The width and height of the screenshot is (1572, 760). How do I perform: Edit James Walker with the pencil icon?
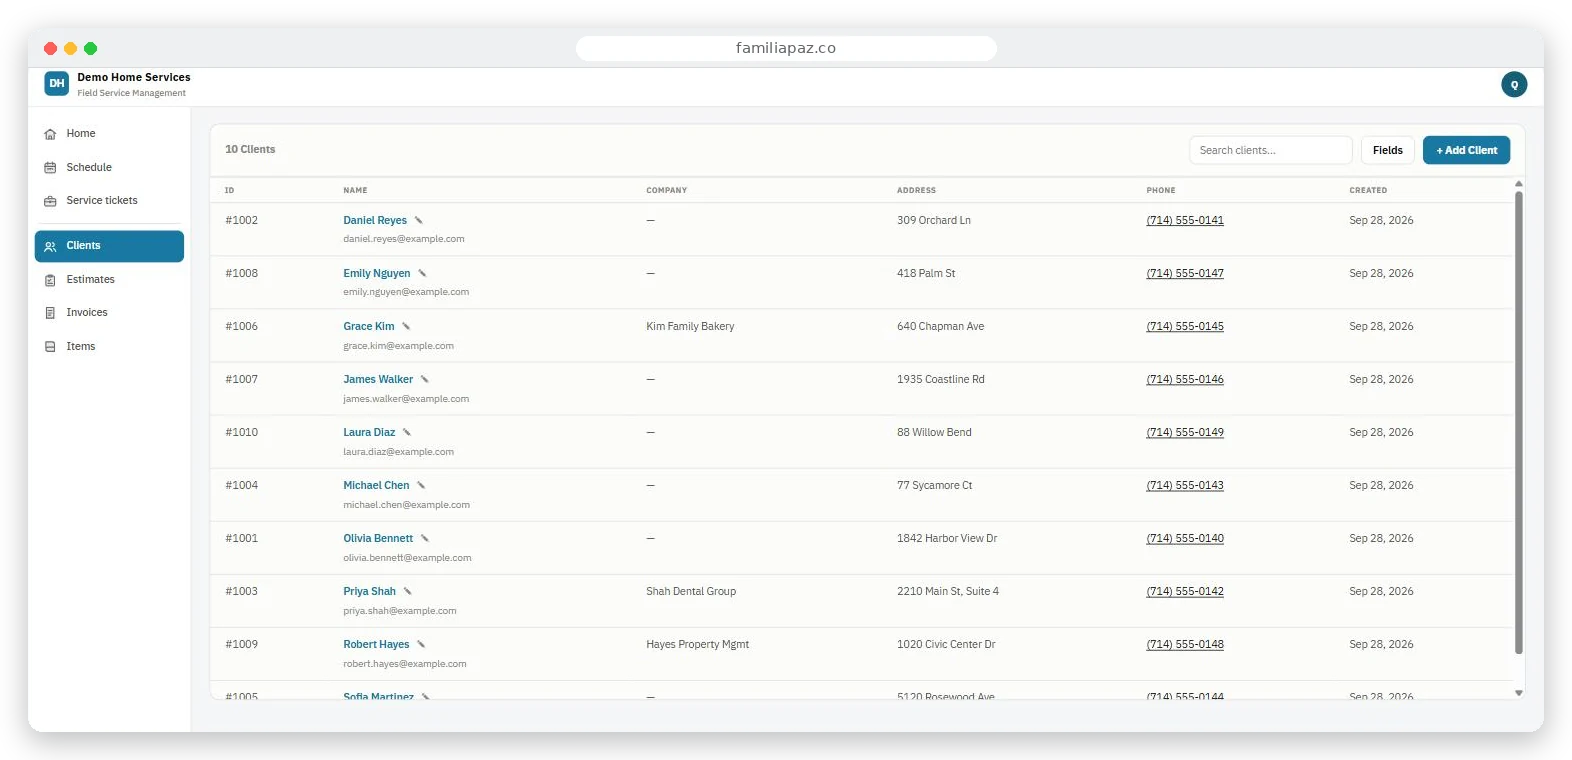(424, 379)
